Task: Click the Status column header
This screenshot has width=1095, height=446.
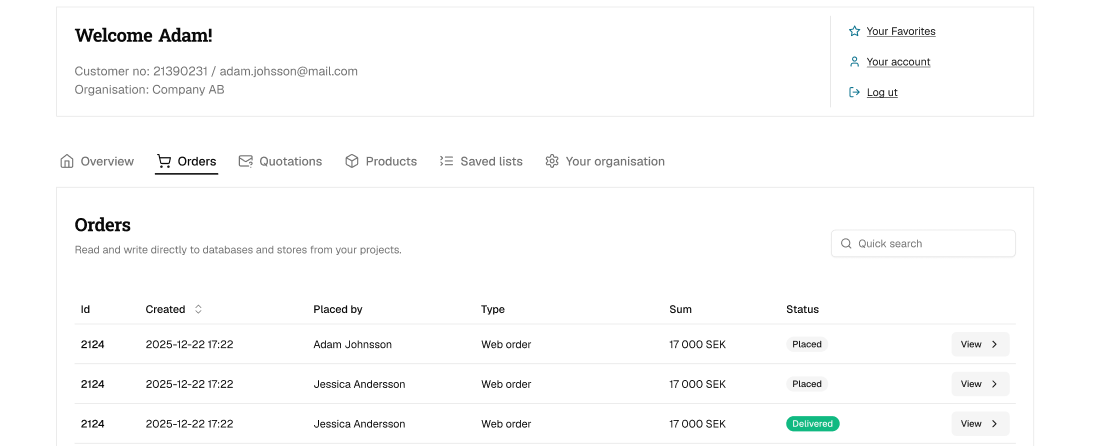Action: [802, 309]
